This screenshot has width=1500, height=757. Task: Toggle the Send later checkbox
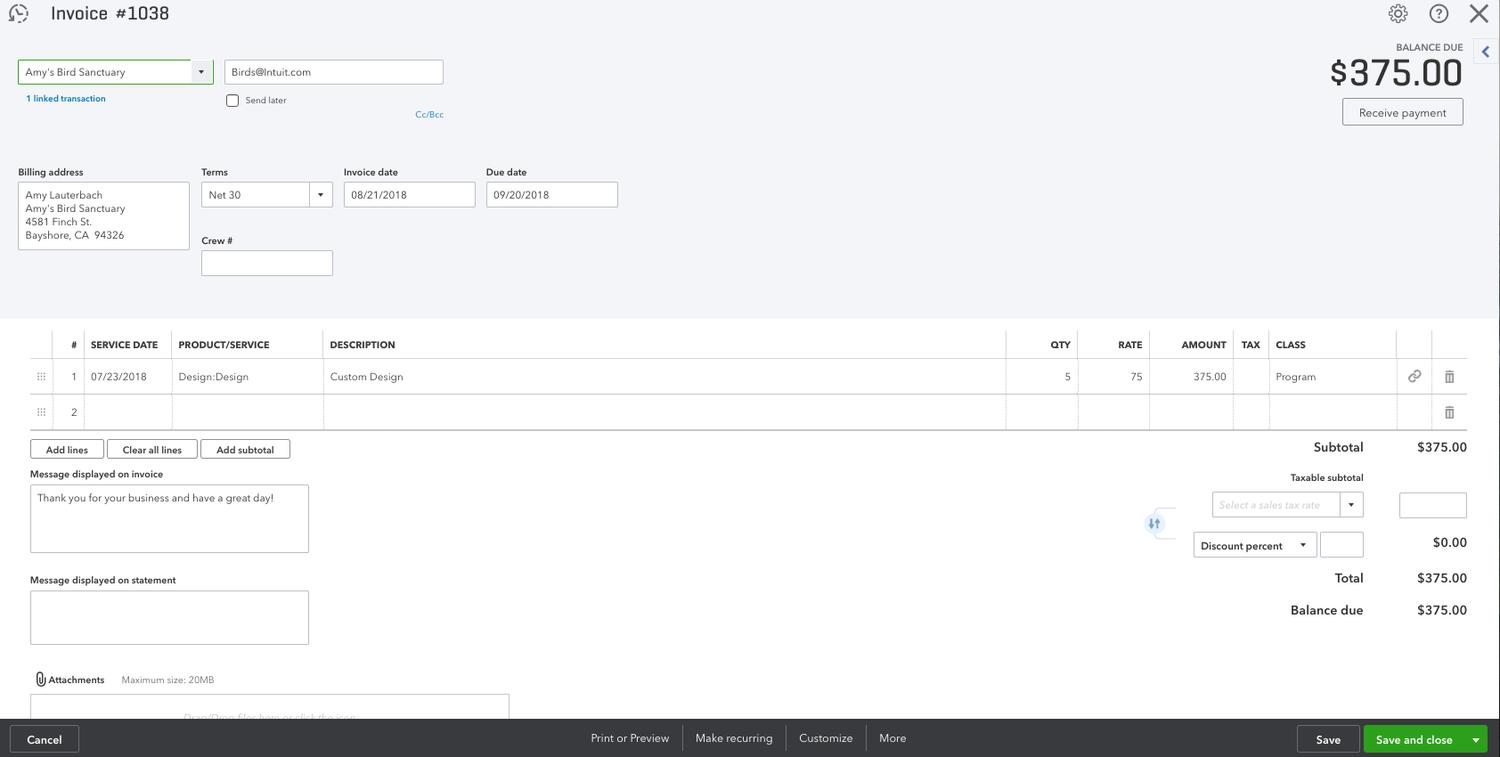click(232, 100)
